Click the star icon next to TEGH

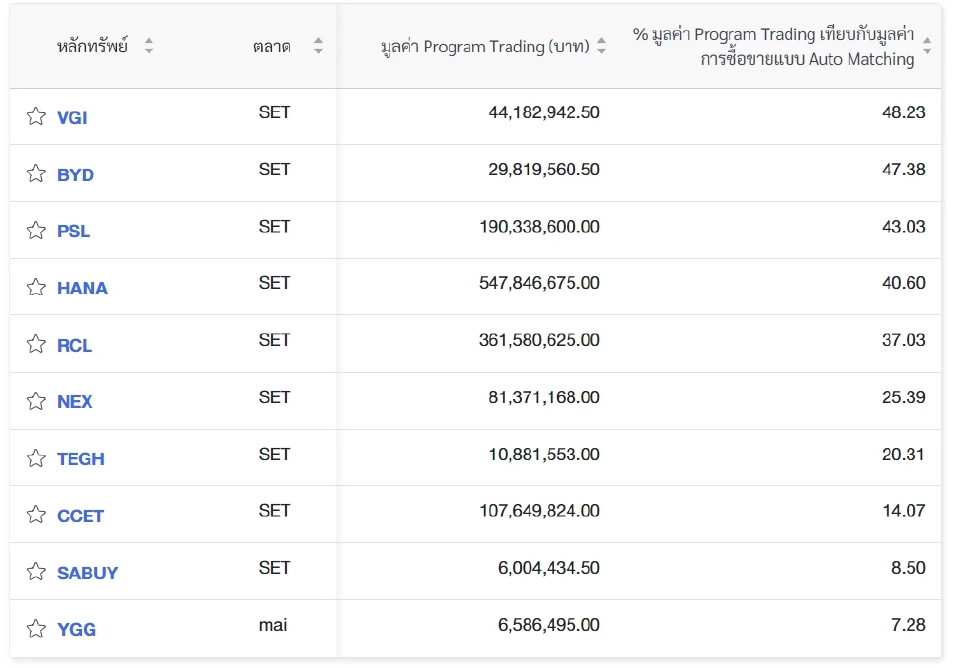[x=36, y=458]
